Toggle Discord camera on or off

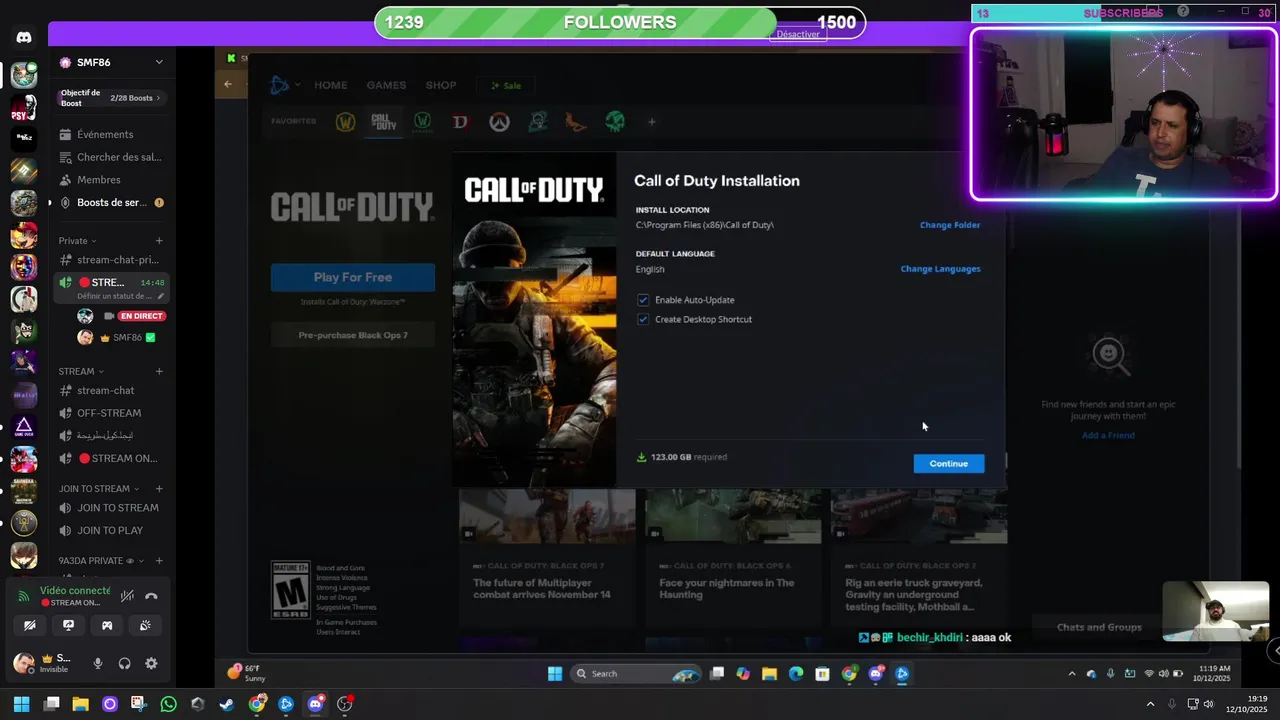pyautogui.click(x=30, y=625)
